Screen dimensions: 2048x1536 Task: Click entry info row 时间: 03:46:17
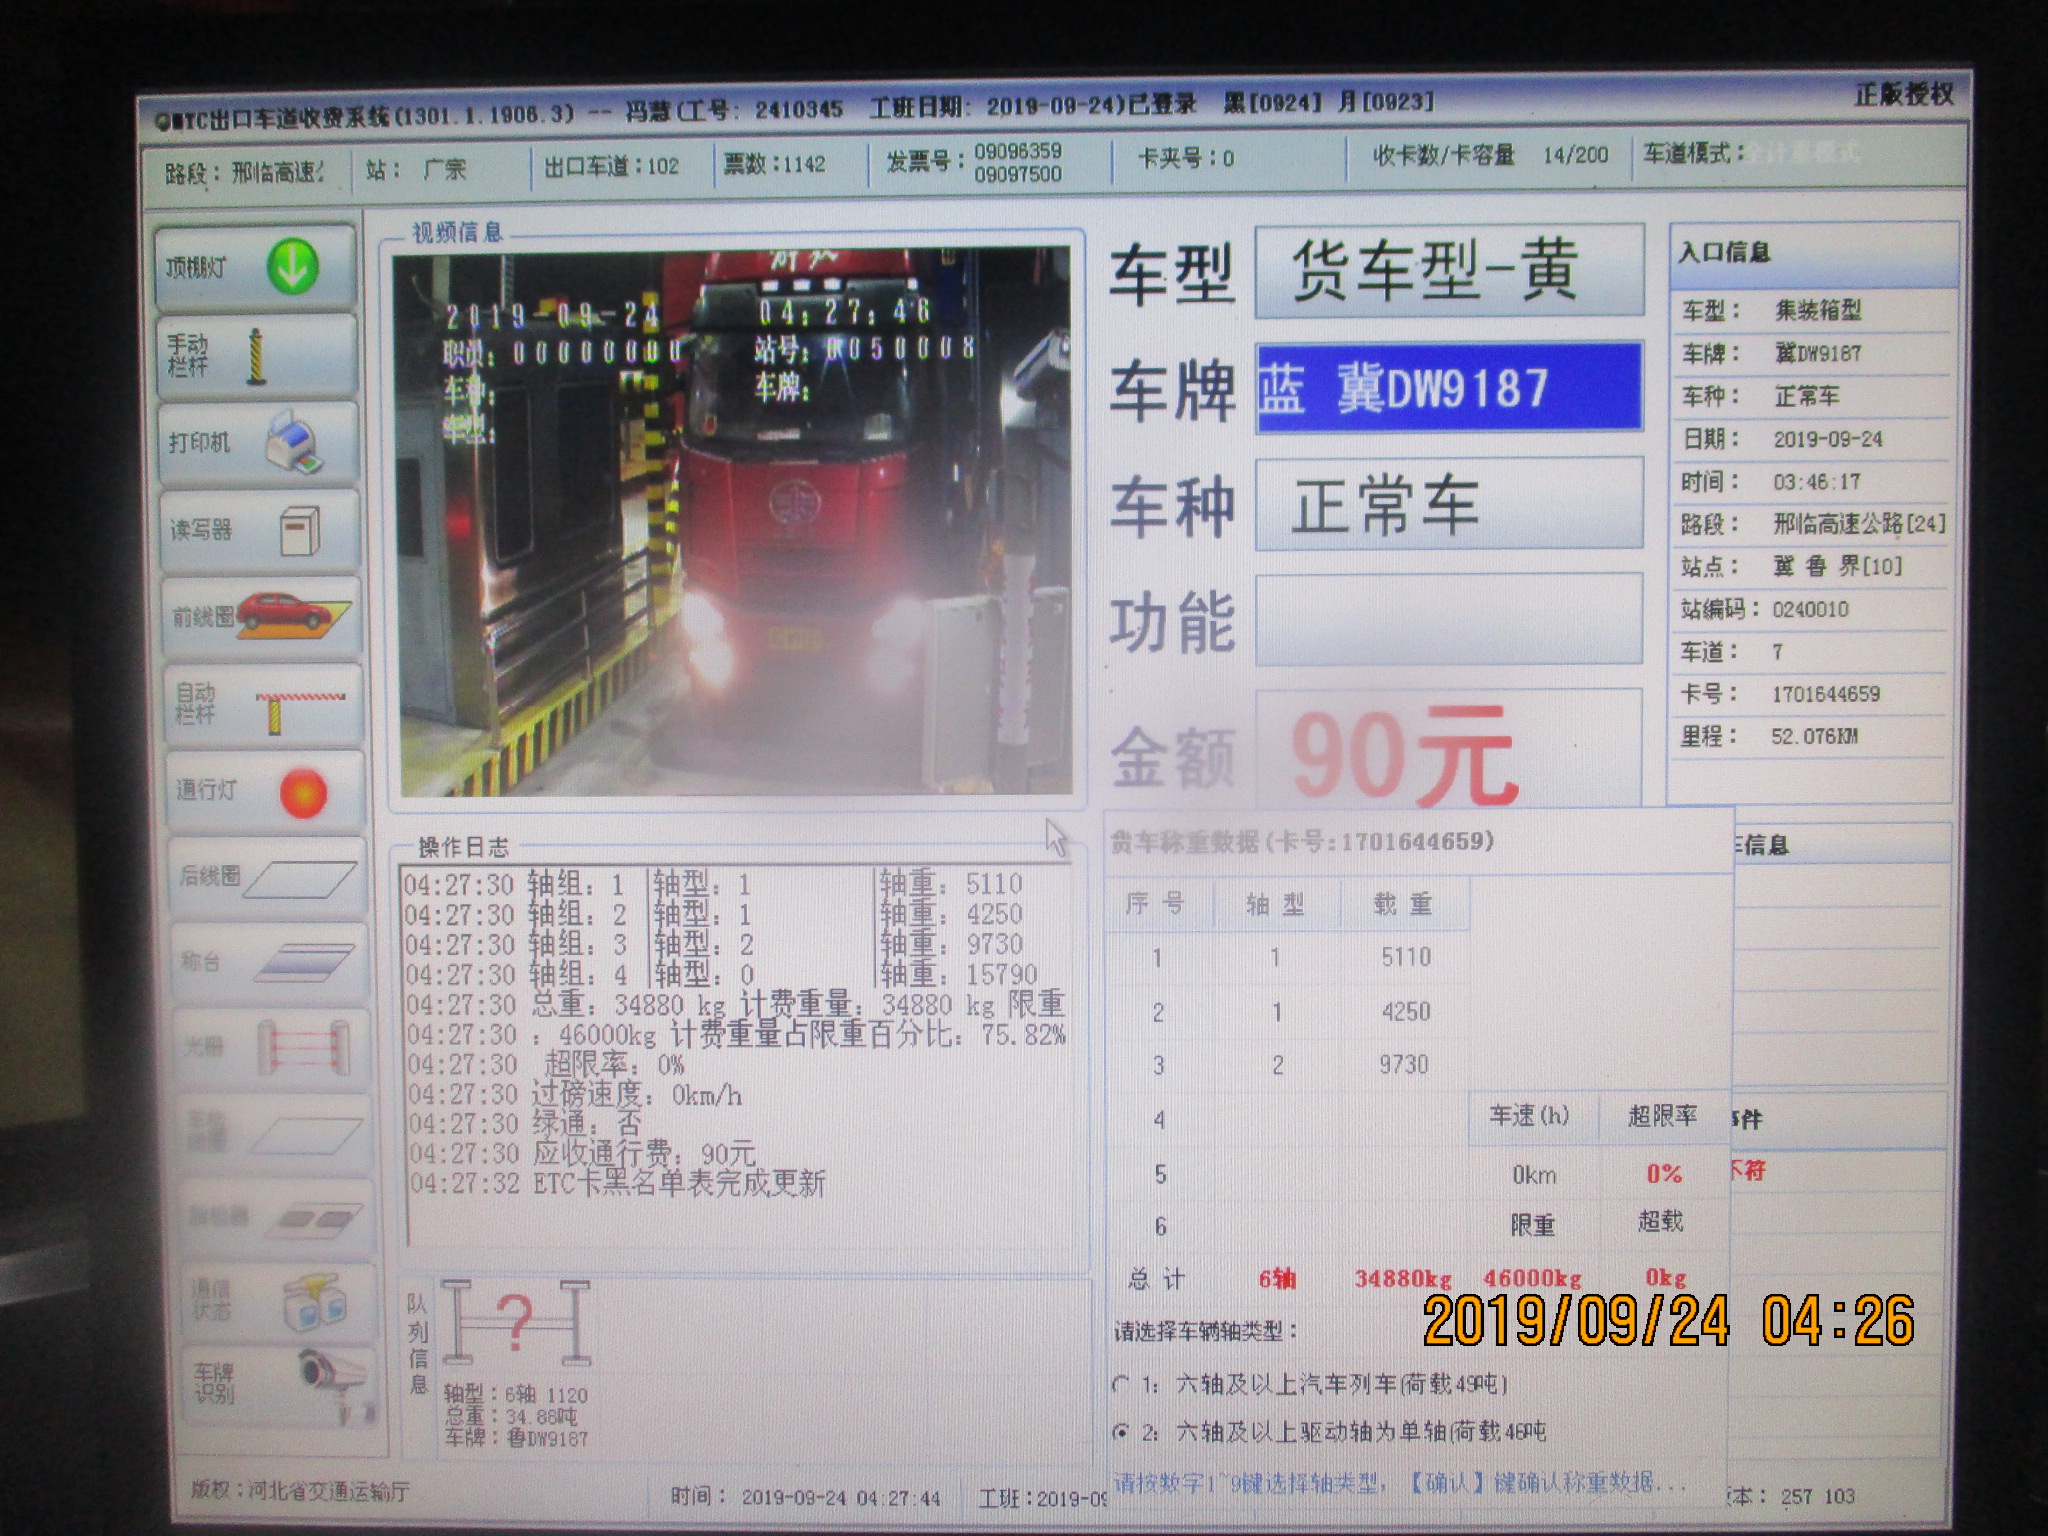tap(1812, 483)
